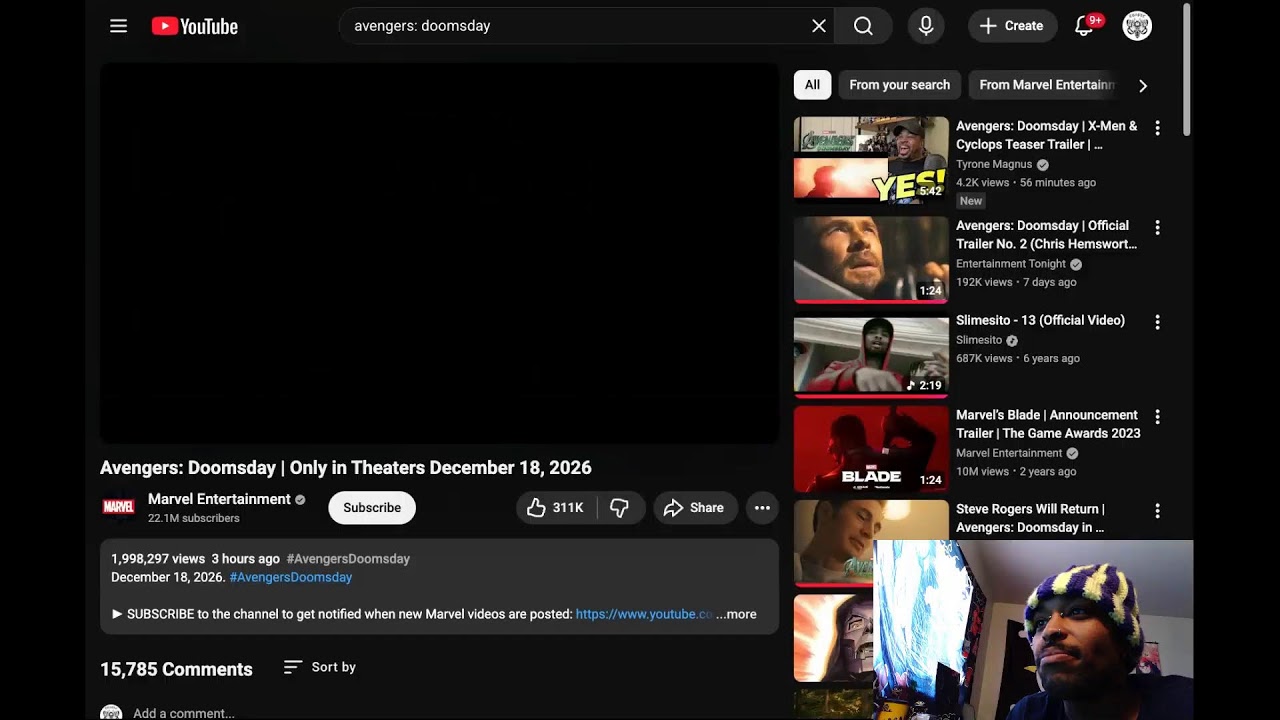
Task: Share the Avengers: Doomsday video
Action: [695, 508]
